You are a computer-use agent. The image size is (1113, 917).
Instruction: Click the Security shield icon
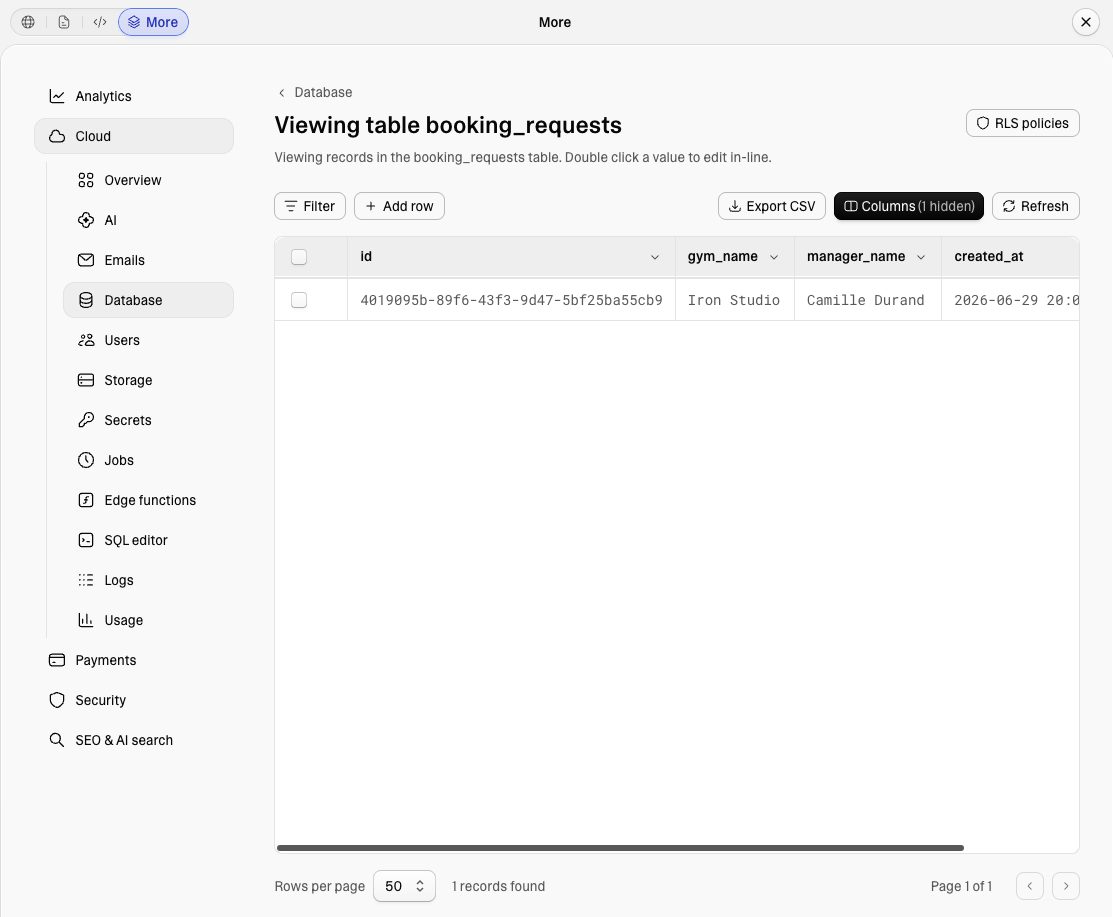pyautogui.click(x=57, y=701)
